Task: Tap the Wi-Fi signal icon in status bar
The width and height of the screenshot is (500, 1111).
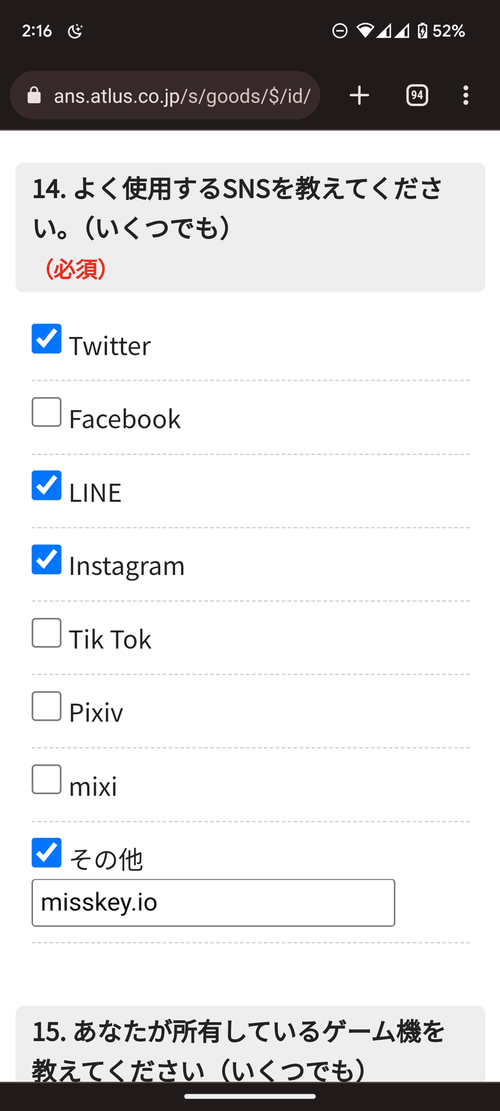Action: (x=365, y=30)
